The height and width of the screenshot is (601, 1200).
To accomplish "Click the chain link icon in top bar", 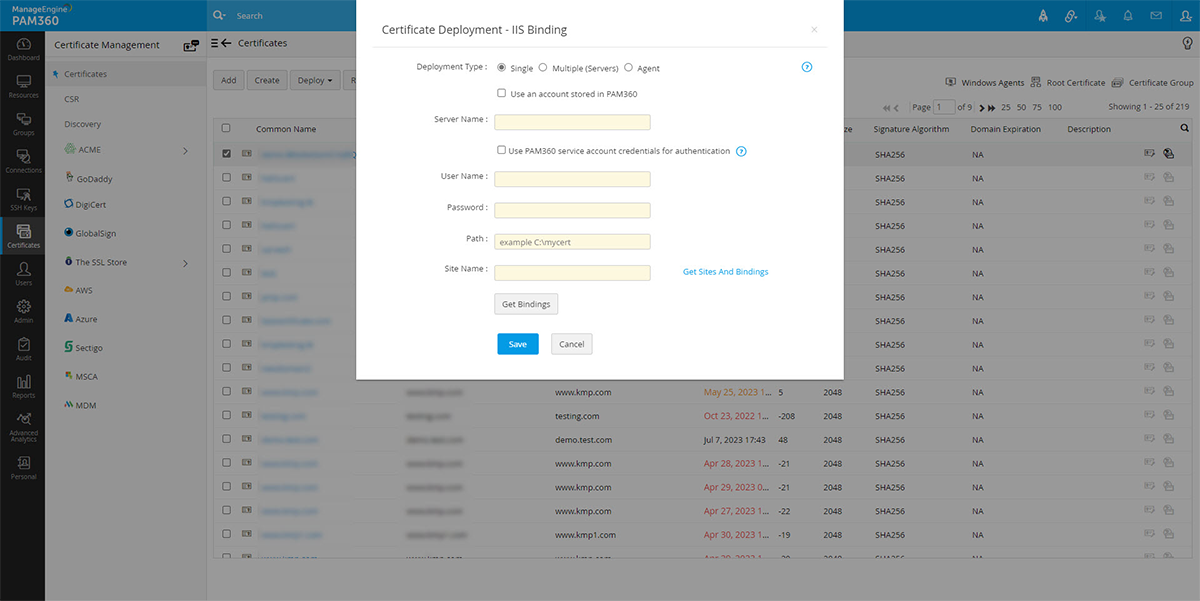I will coord(1071,15).
